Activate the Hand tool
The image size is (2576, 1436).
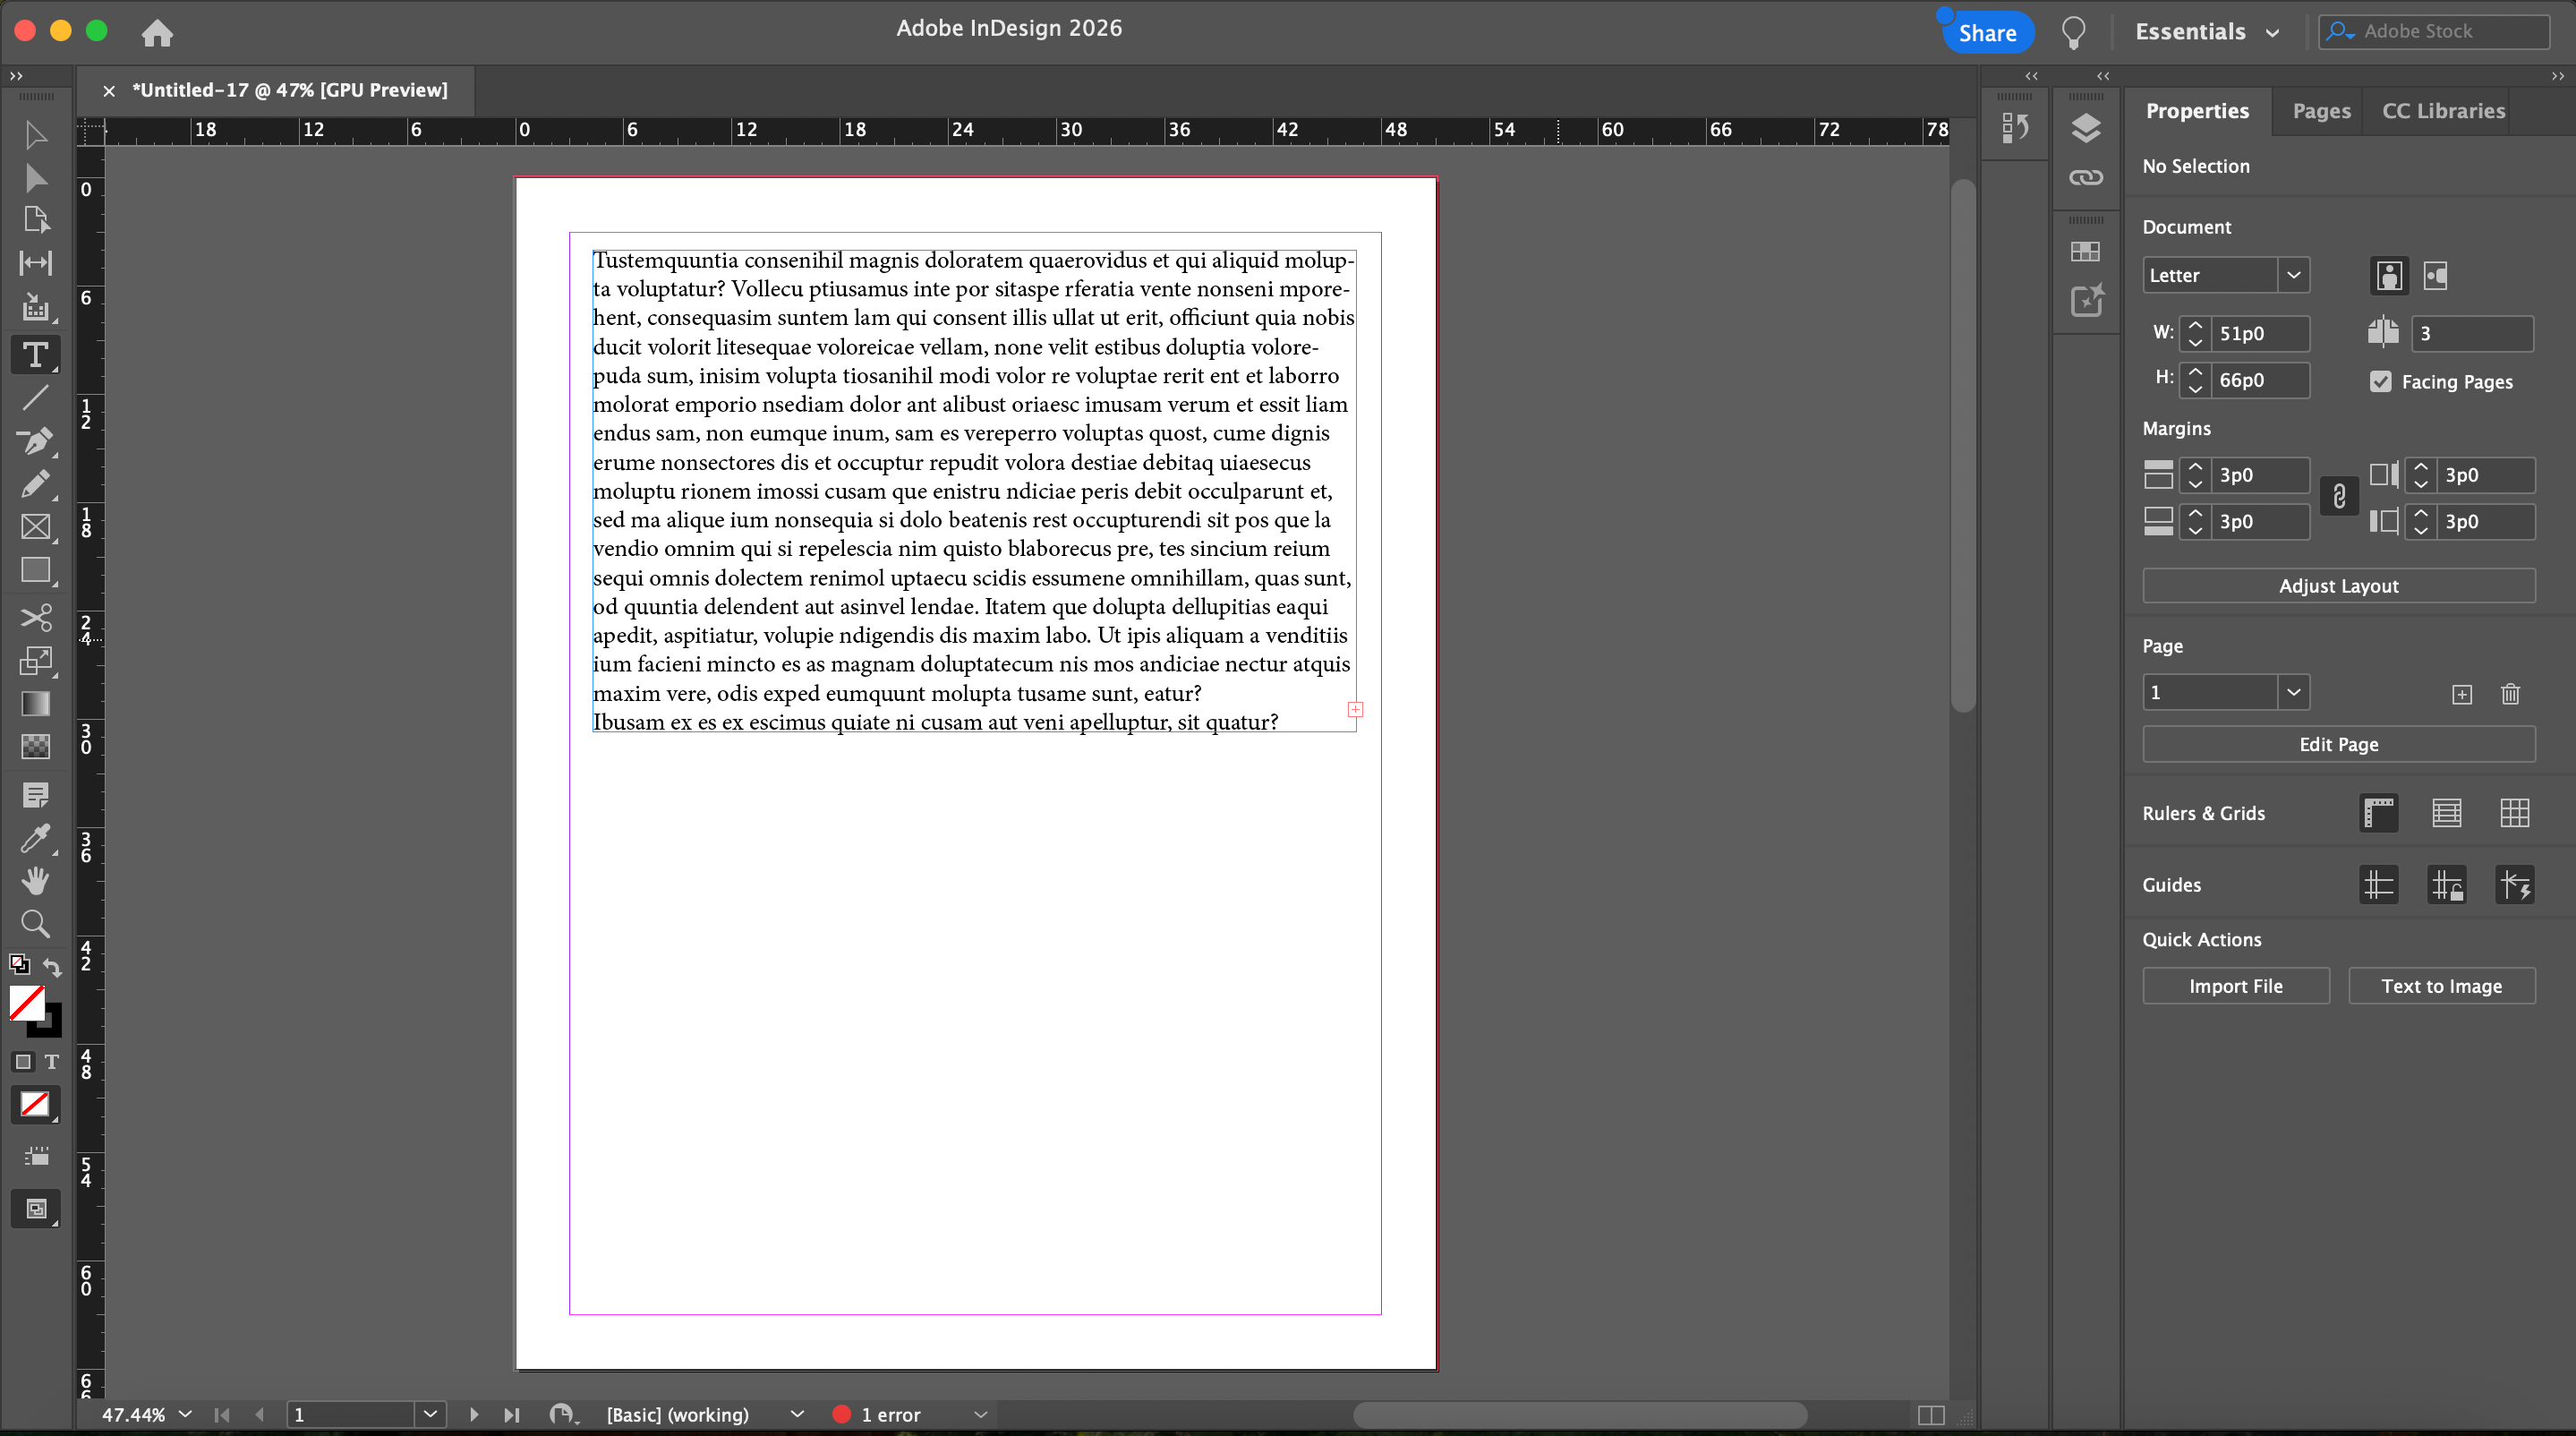[x=35, y=880]
